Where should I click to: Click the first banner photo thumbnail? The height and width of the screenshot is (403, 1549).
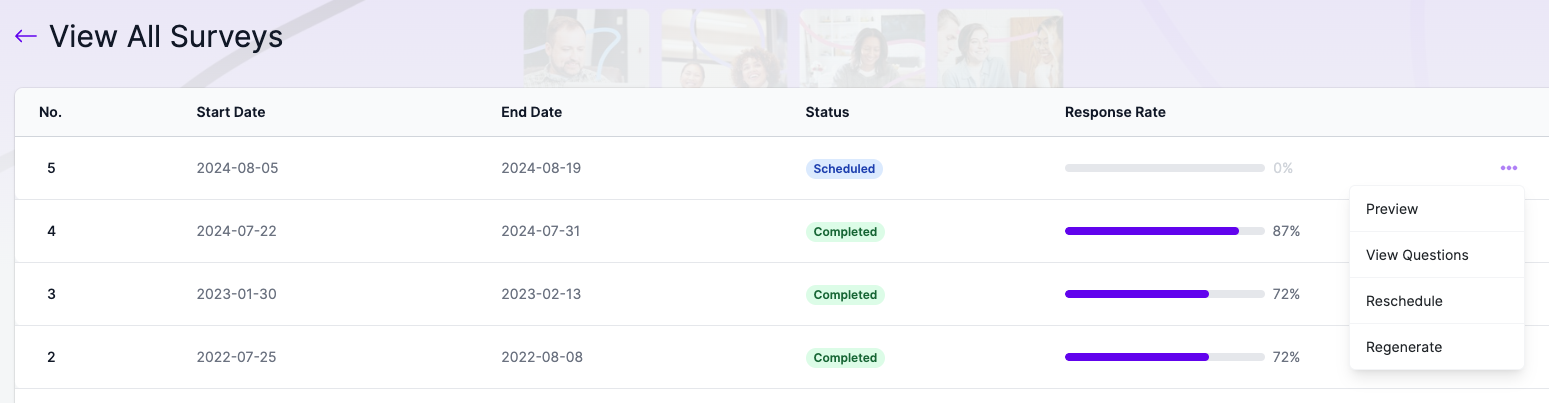[586, 47]
